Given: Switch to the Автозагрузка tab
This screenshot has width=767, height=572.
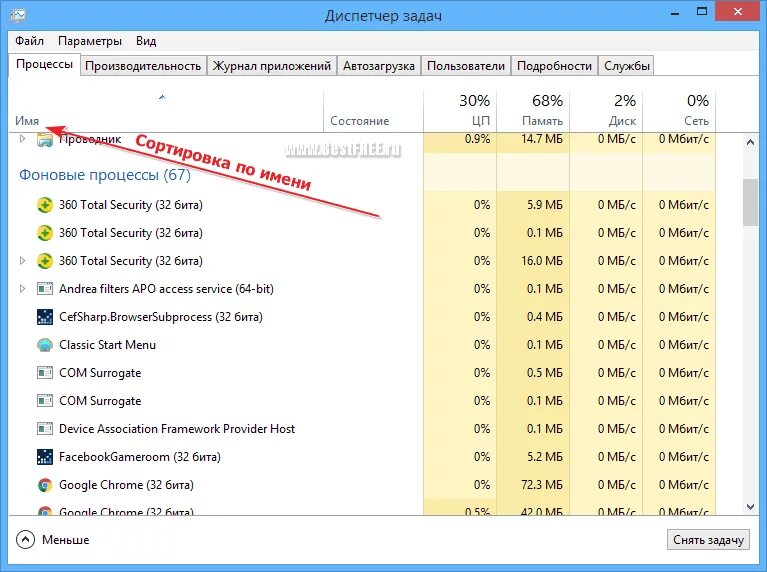Looking at the screenshot, I should tap(379, 66).
